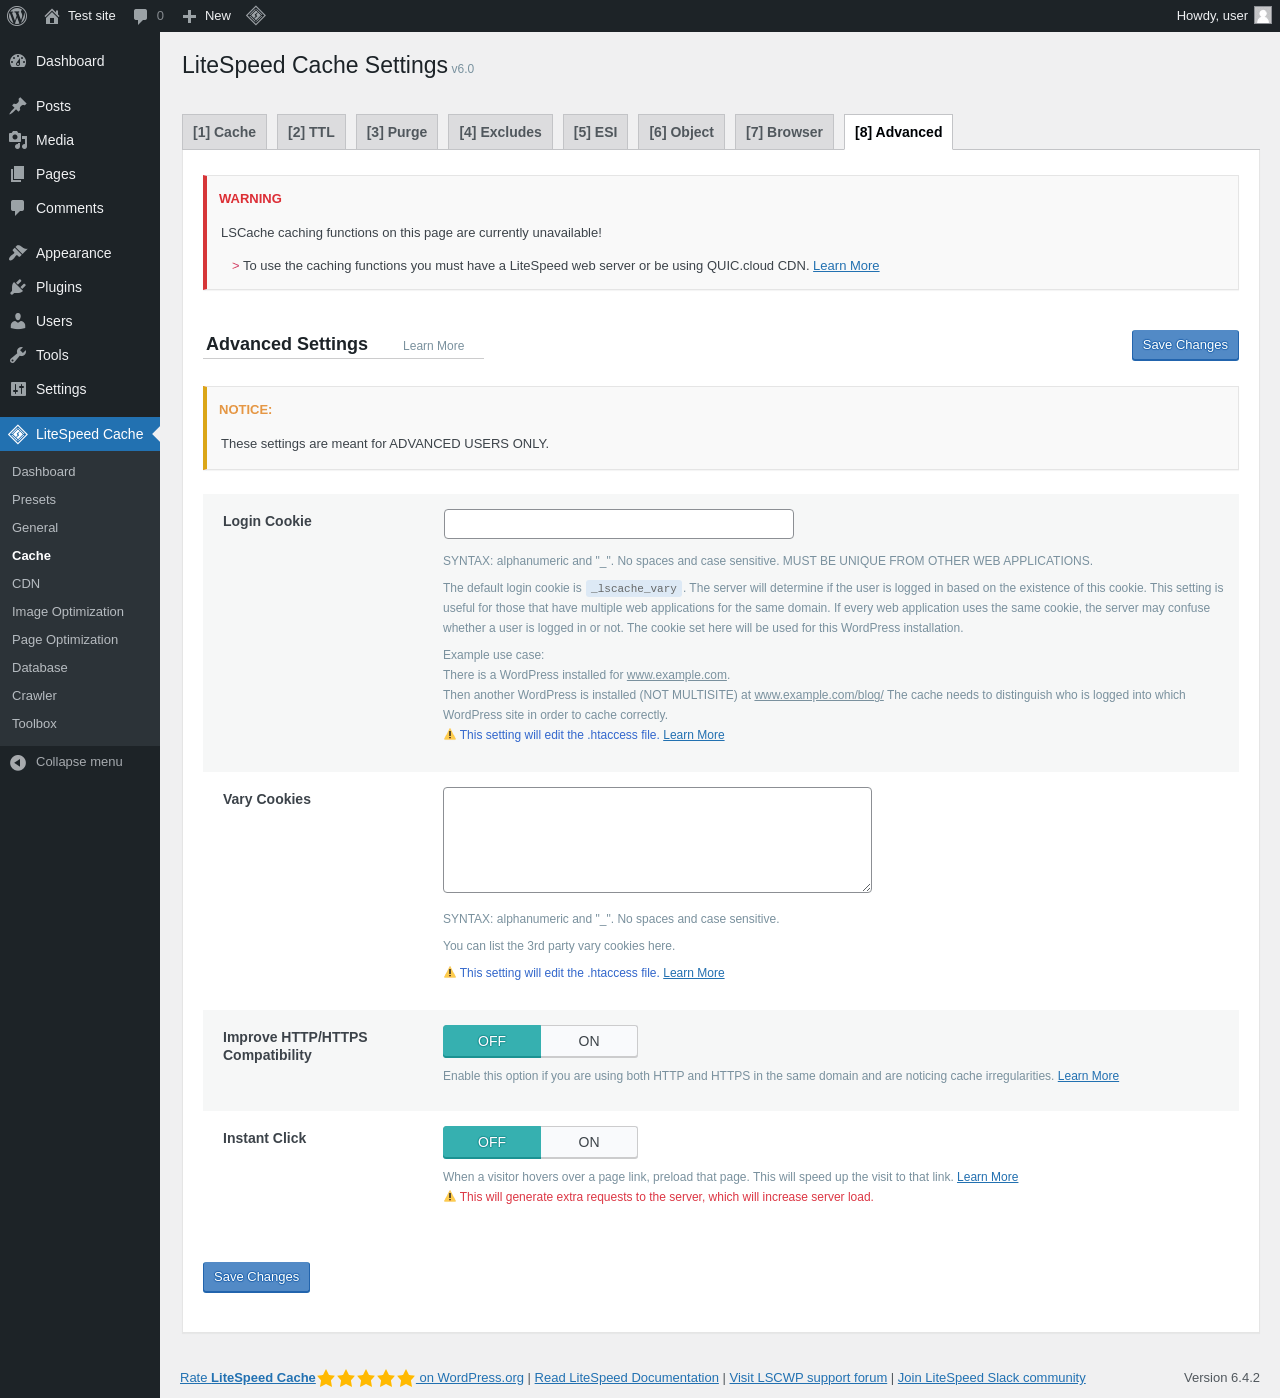Click the Users person icon

(18, 321)
